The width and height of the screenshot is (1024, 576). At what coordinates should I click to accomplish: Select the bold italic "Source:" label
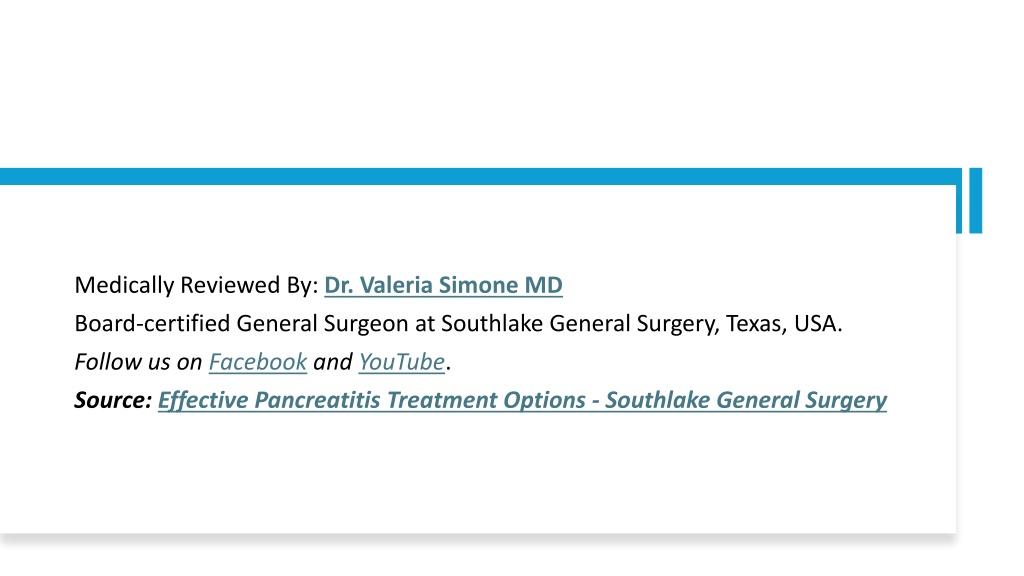[x=113, y=400]
